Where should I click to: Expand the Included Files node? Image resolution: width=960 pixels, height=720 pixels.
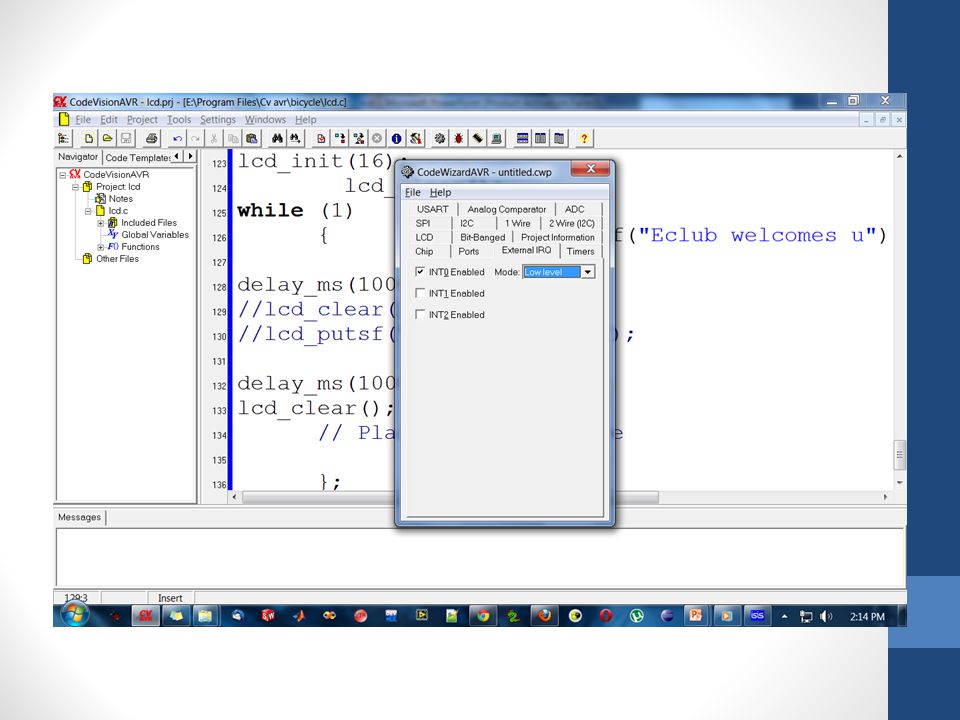[x=100, y=223]
